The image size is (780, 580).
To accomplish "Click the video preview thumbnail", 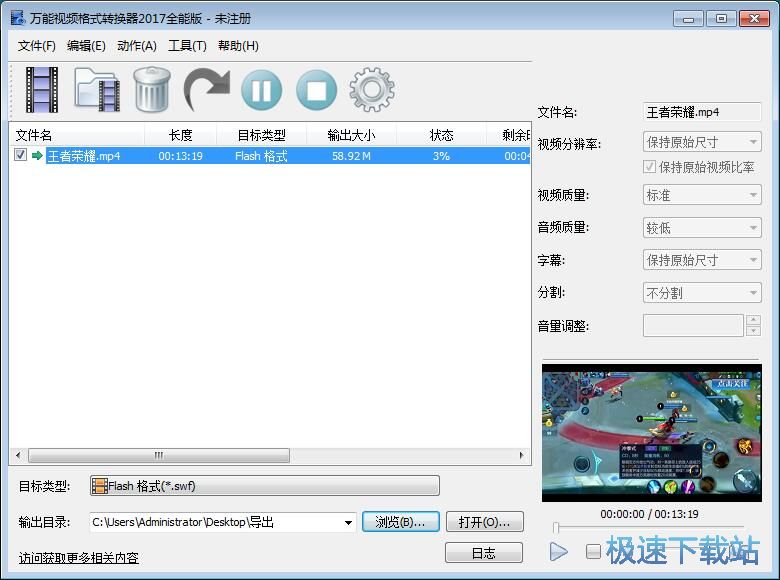I will 652,433.
